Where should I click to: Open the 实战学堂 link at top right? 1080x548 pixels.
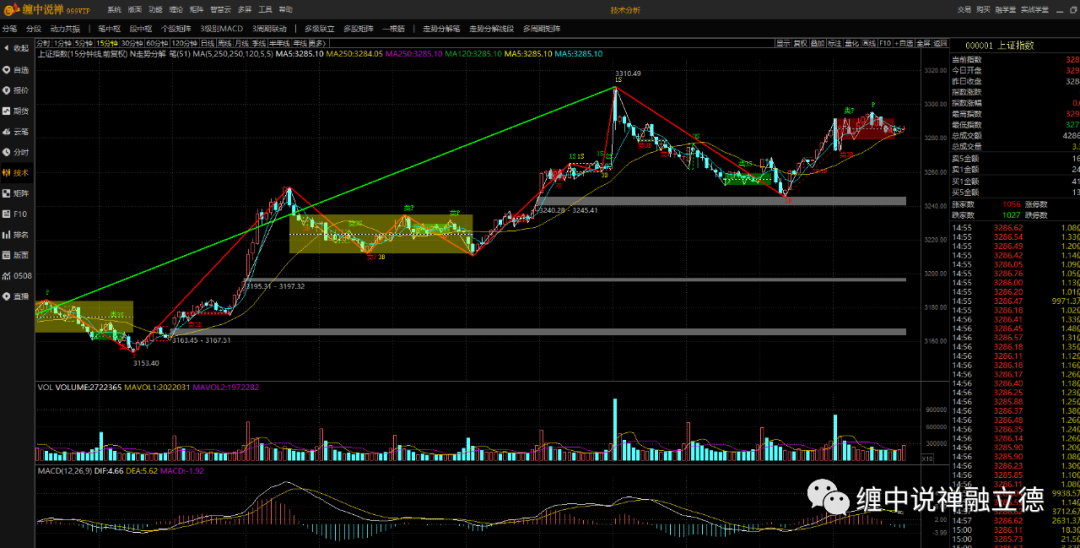(1035, 10)
